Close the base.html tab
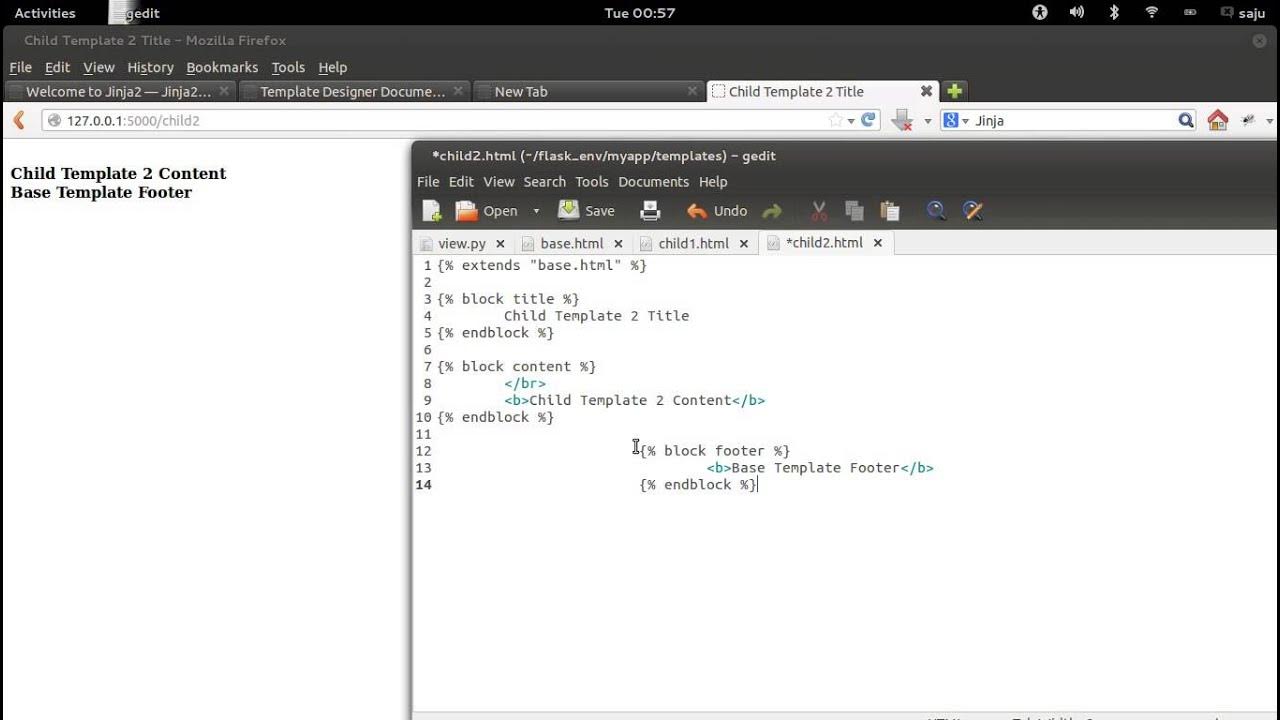Image resolution: width=1280 pixels, height=720 pixels. tap(618, 243)
